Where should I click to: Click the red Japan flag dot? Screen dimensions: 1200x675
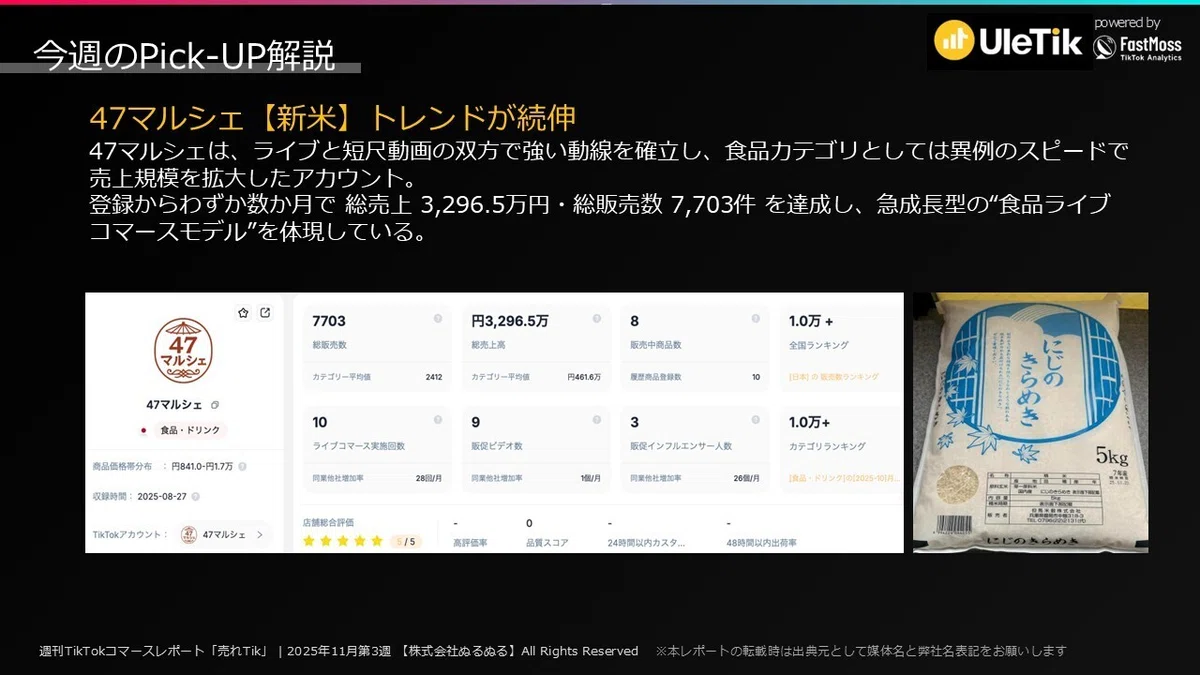(x=145, y=430)
